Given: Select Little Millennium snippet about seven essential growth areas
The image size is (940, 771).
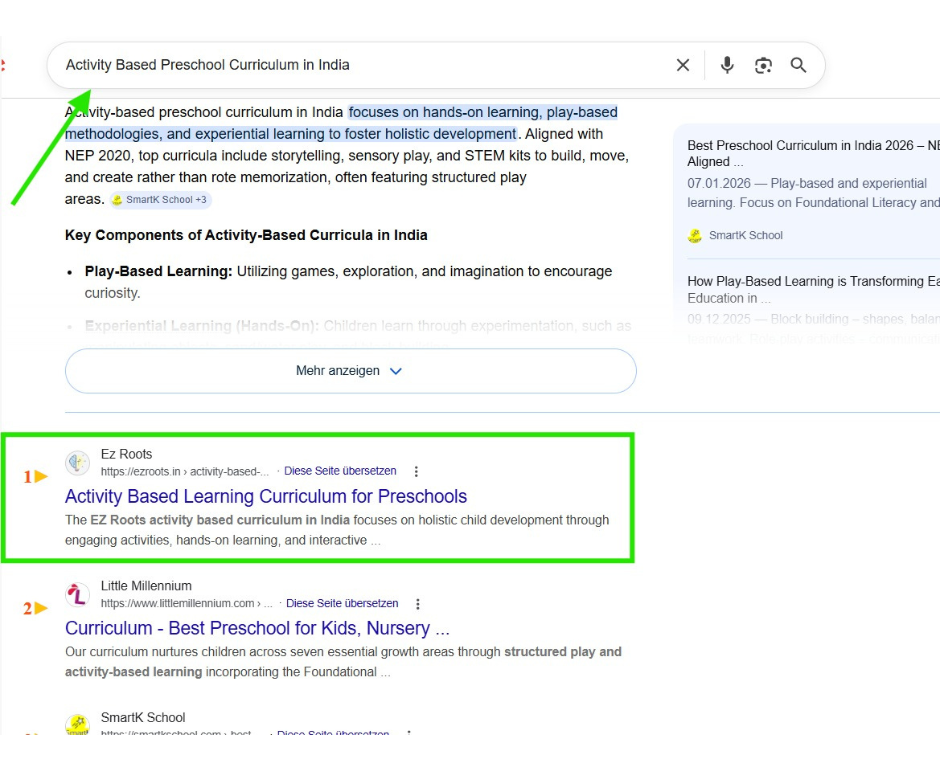Looking at the screenshot, I should [343, 662].
